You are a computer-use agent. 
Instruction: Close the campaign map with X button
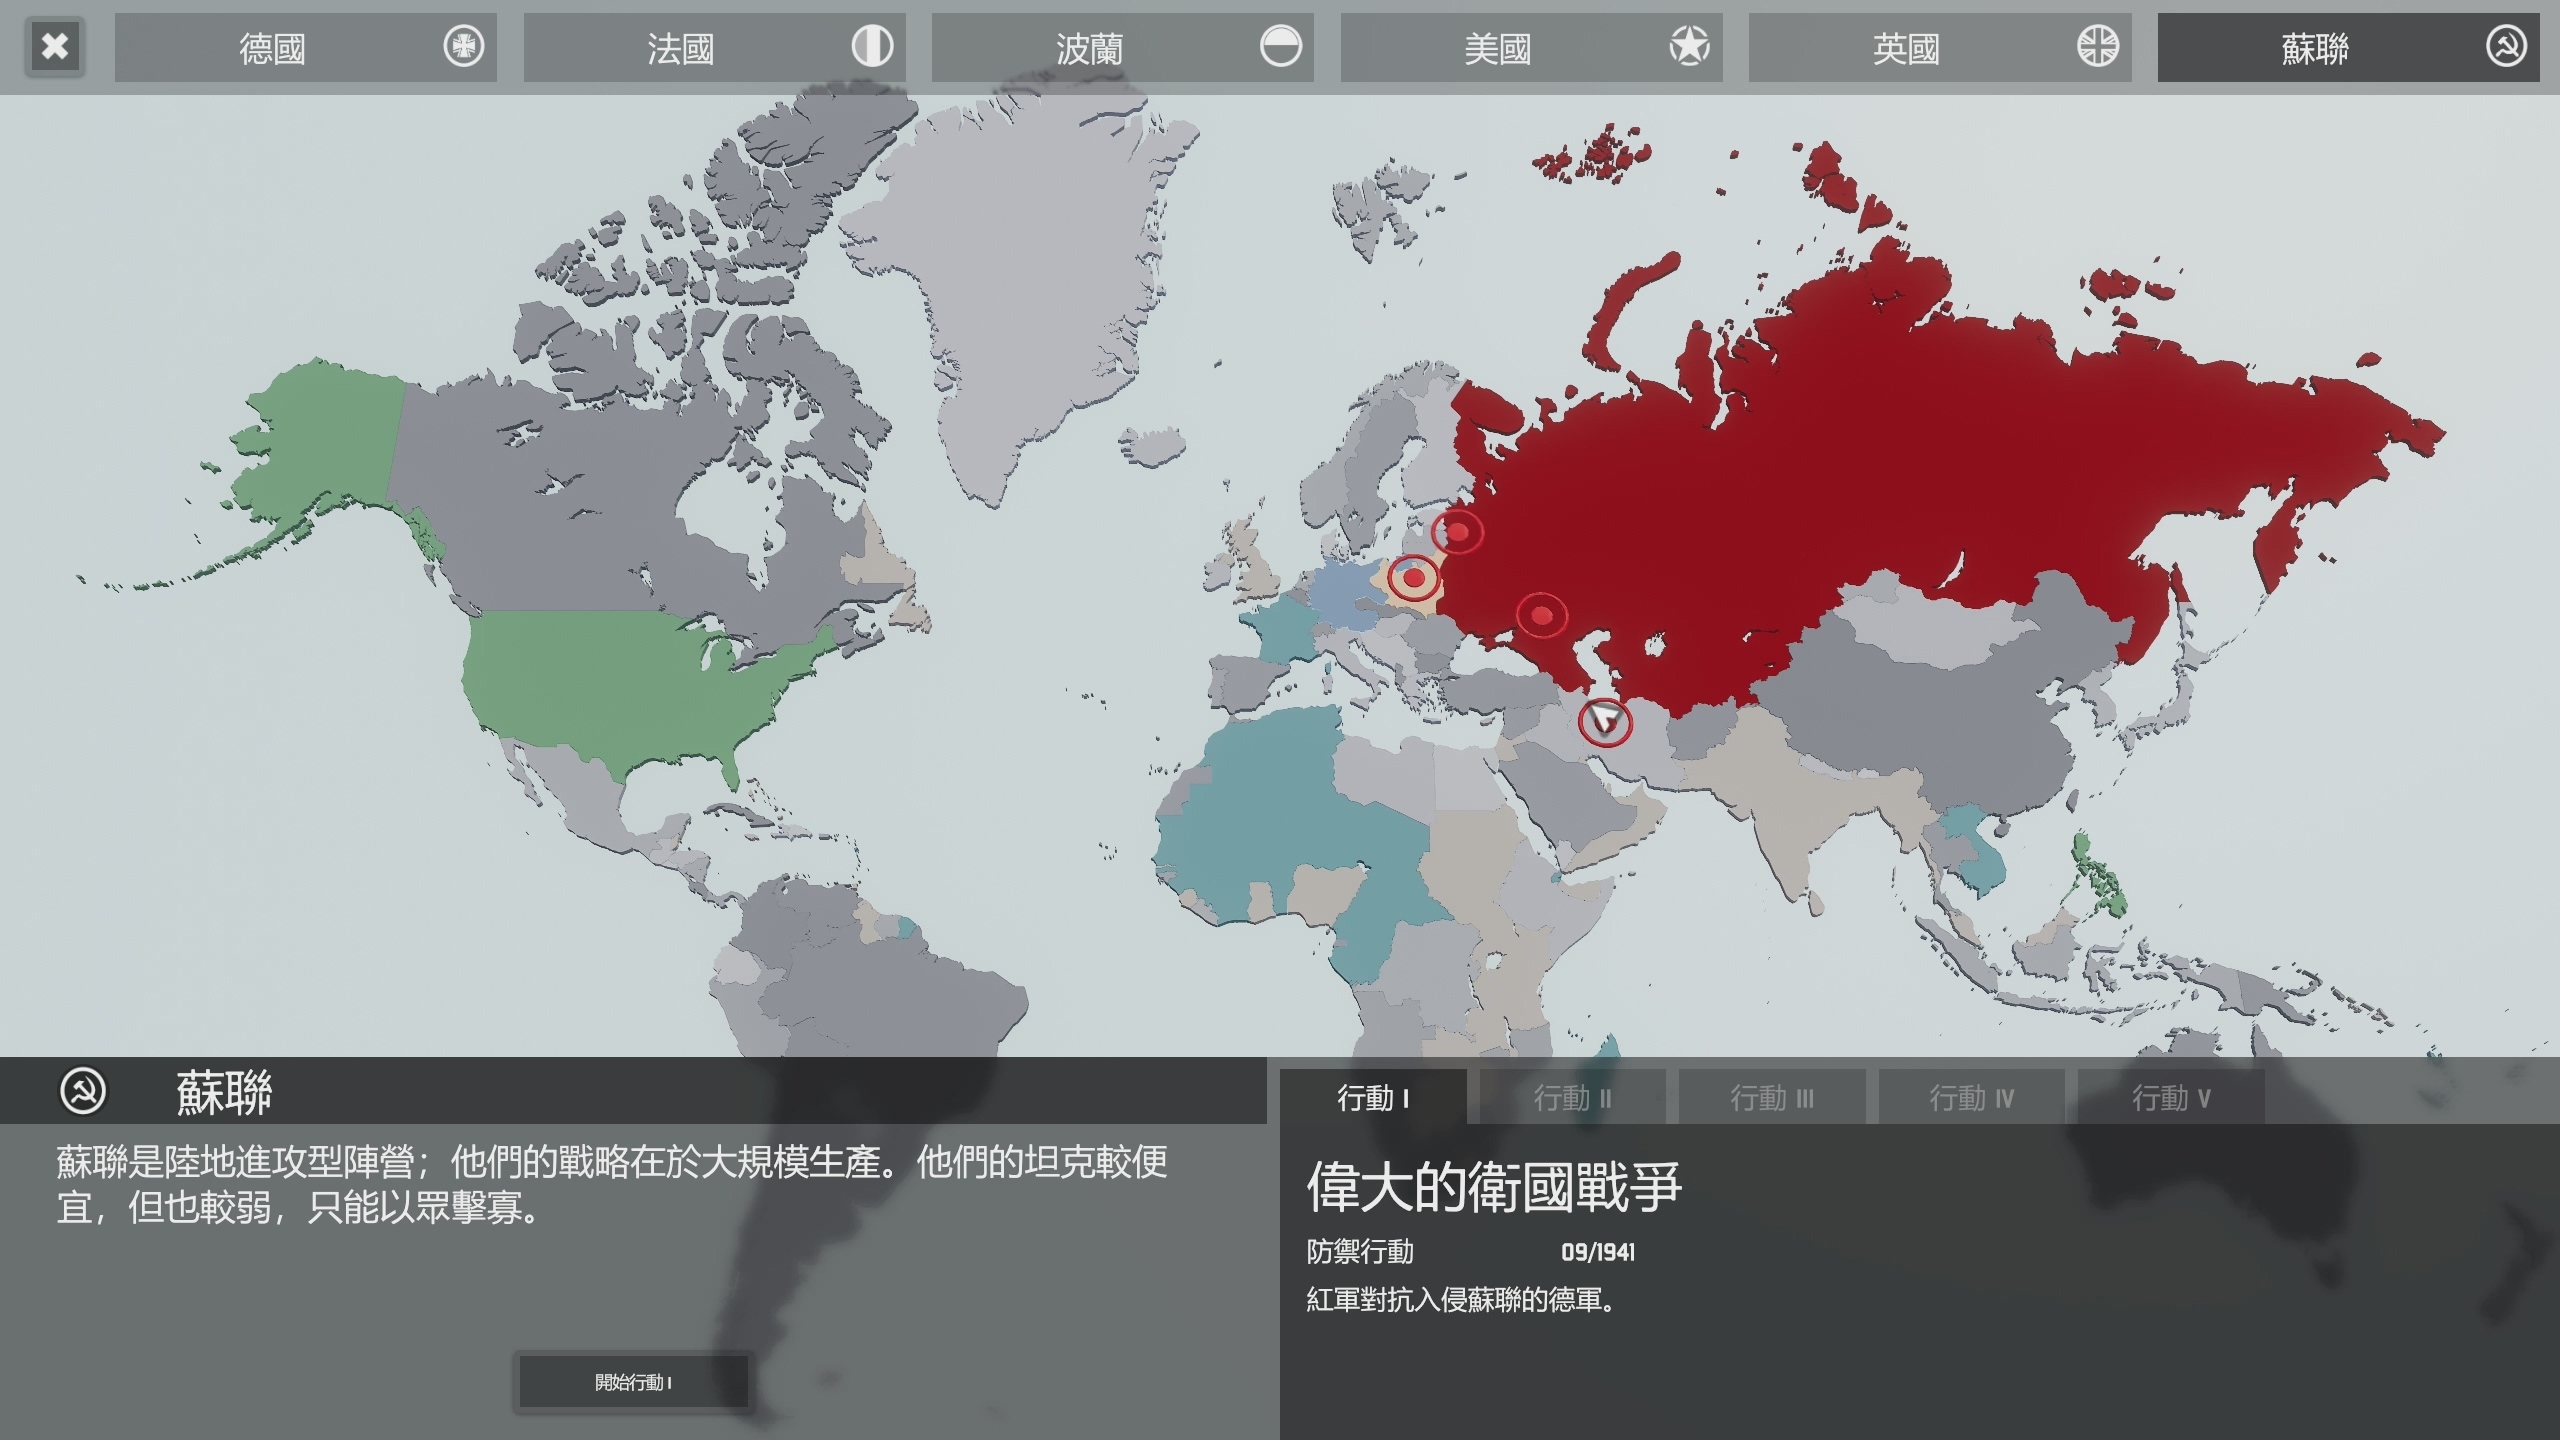[56, 47]
